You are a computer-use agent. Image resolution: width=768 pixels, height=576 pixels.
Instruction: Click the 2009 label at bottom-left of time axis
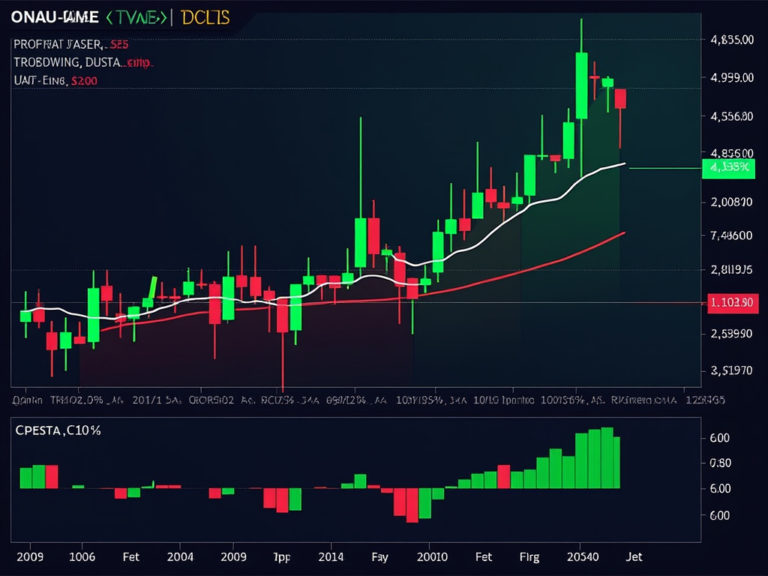pos(32,555)
